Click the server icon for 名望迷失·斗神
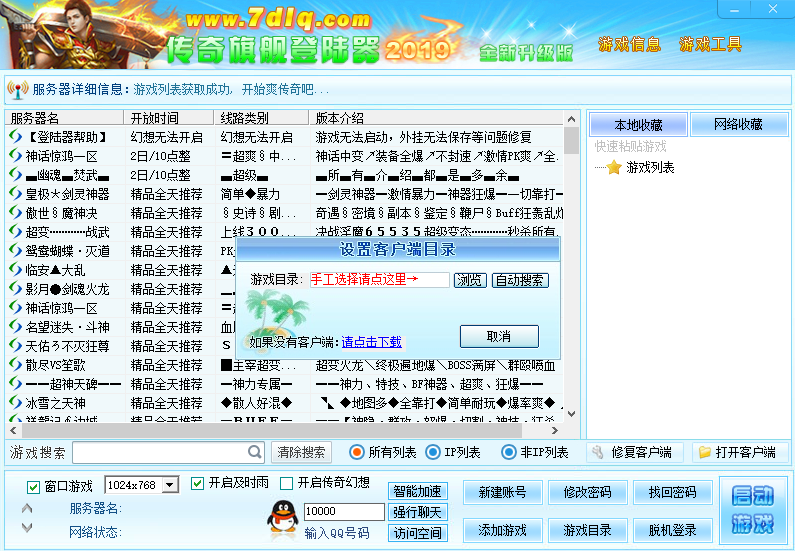 pyautogui.click(x=15, y=327)
